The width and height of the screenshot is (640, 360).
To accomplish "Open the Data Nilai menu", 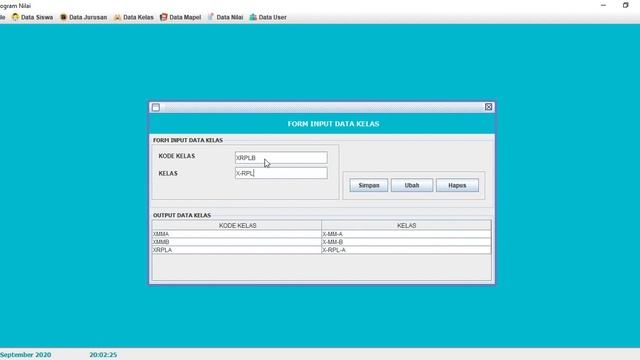I will pos(225,17).
